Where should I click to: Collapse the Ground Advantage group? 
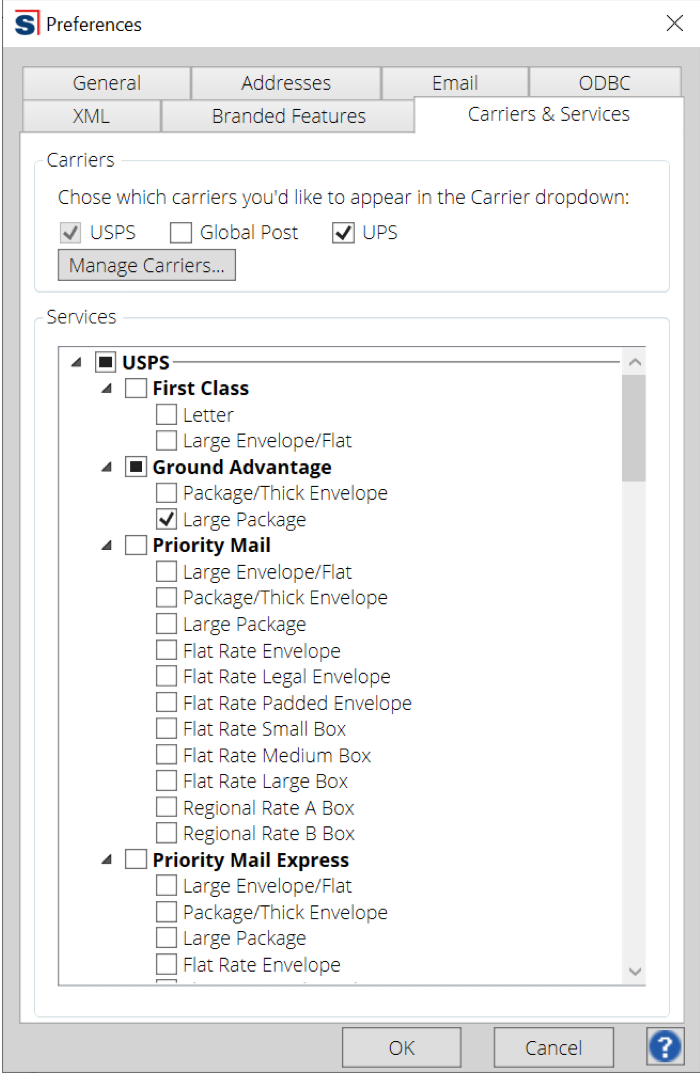pos(106,466)
